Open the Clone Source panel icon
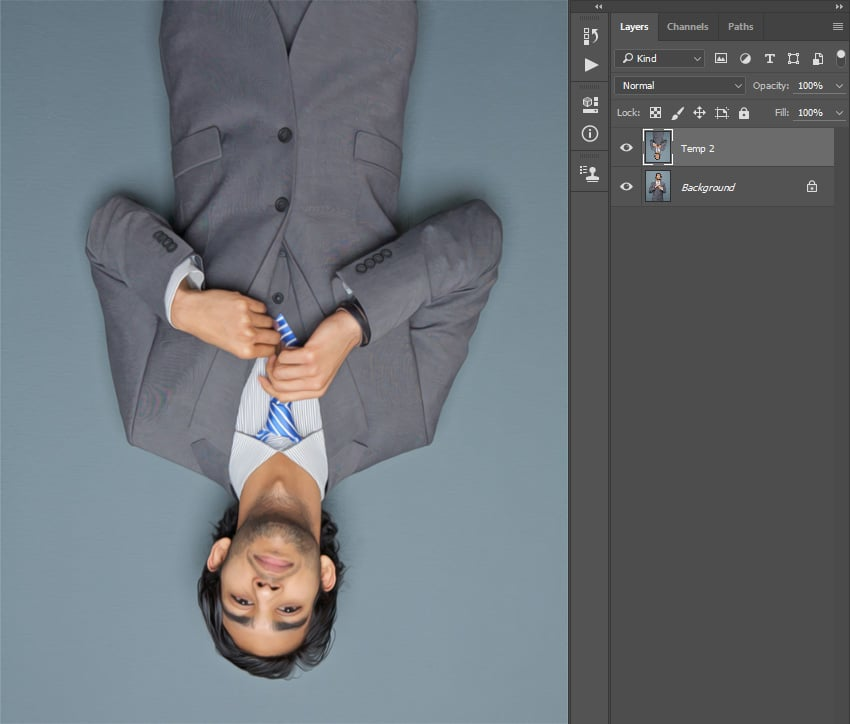The width and height of the screenshot is (850, 724). coord(590,173)
